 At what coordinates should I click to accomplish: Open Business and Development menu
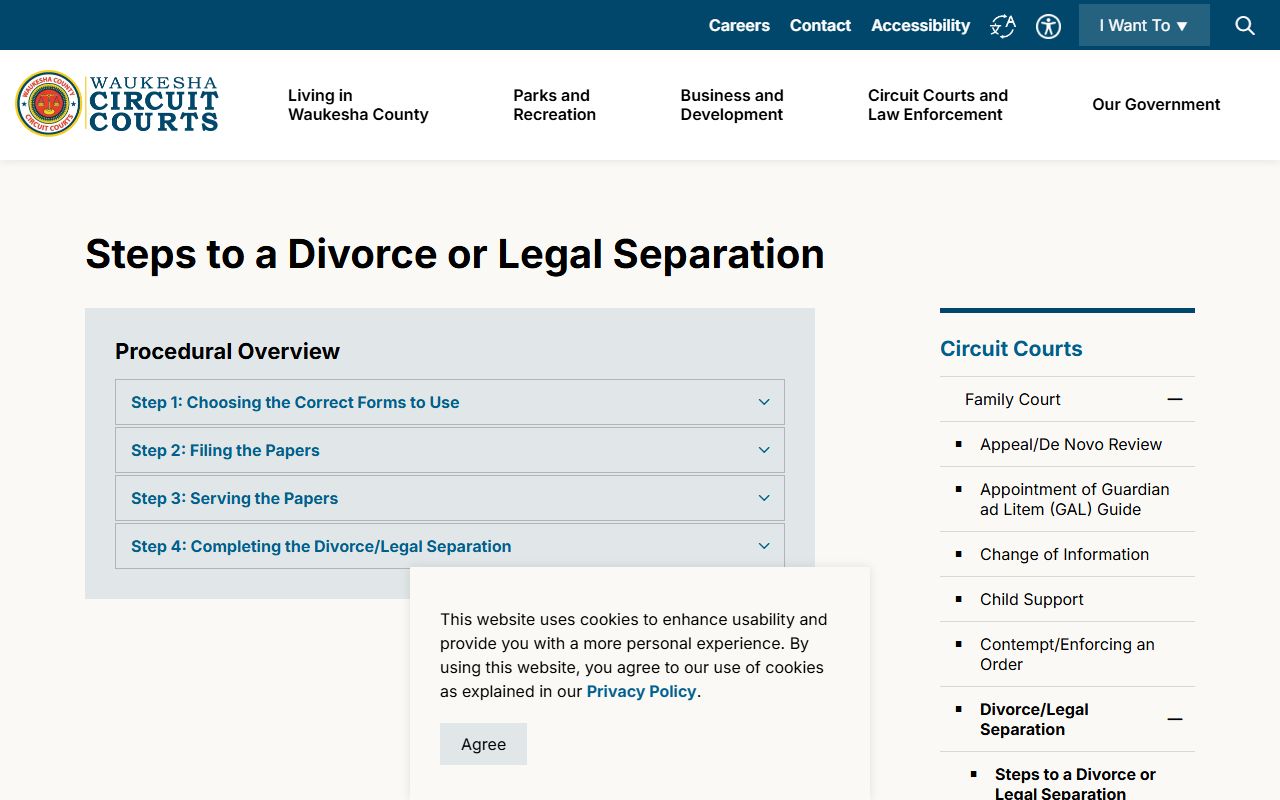(x=732, y=105)
